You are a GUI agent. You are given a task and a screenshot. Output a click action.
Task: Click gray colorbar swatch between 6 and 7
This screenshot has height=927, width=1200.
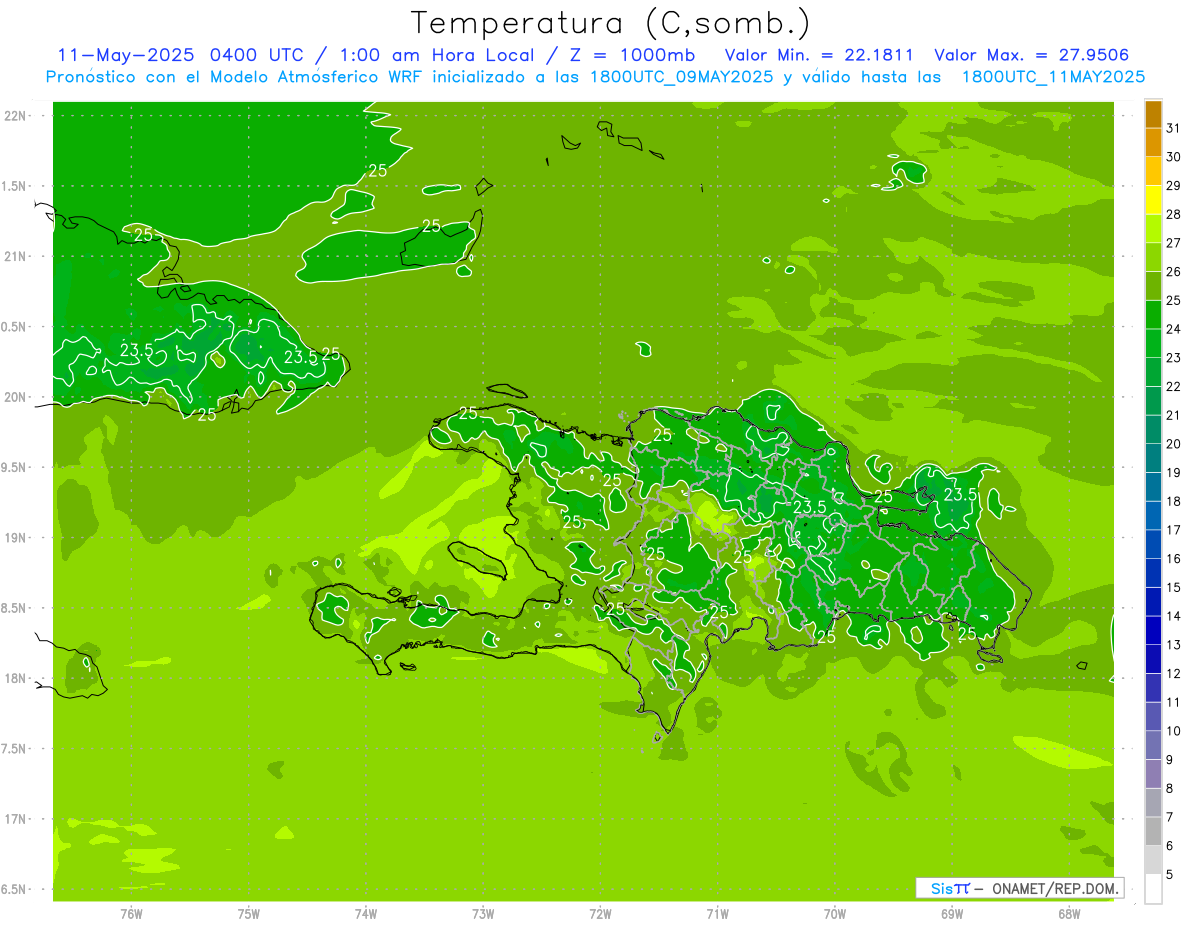coord(1153,831)
